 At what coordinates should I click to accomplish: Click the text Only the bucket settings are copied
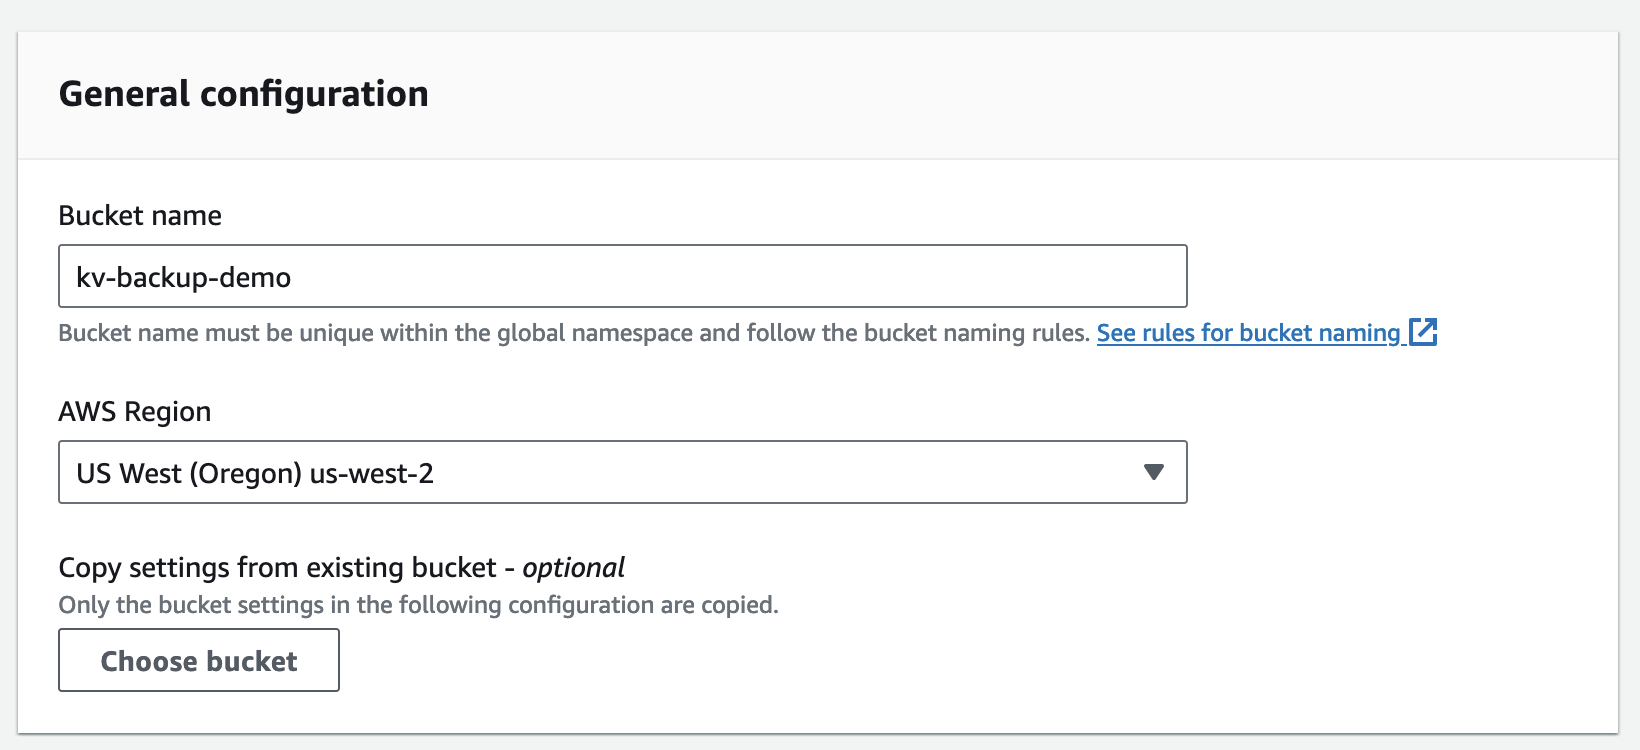pos(418,605)
